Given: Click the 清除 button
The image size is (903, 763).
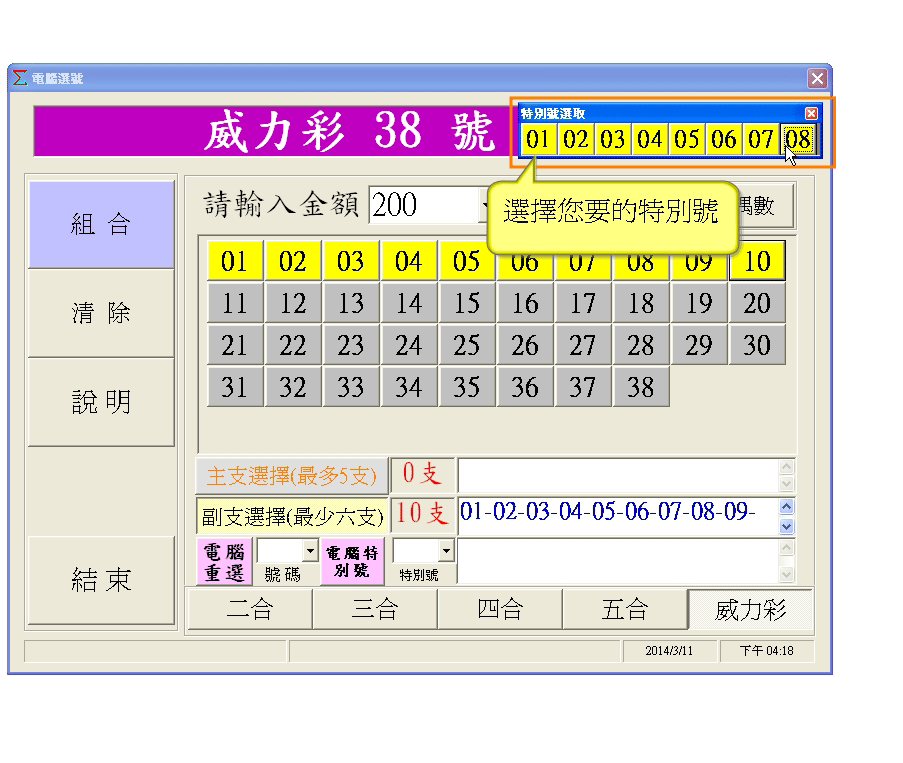Looking at the screenshot, I should [x=101, y=313].
